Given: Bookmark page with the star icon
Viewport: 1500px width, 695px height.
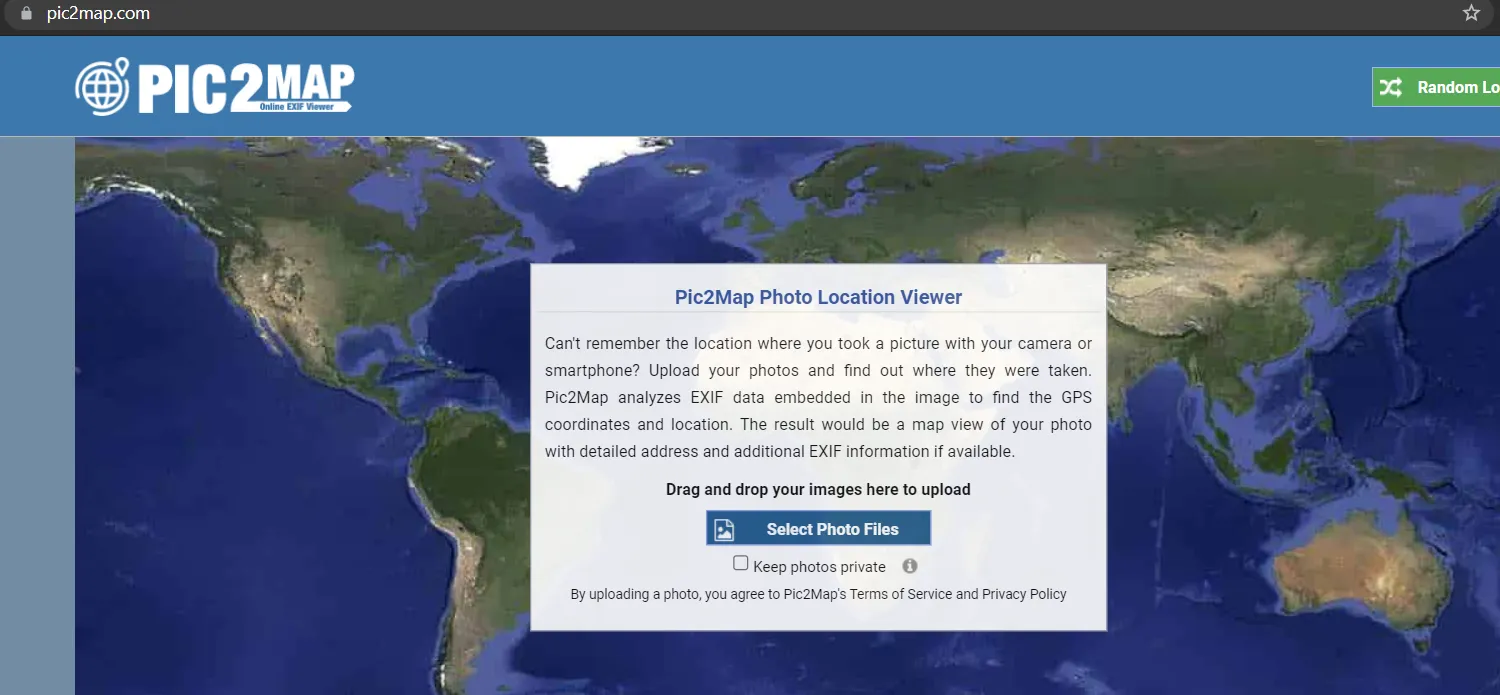Looking at the screenshot, I should tap(1471, 13).
